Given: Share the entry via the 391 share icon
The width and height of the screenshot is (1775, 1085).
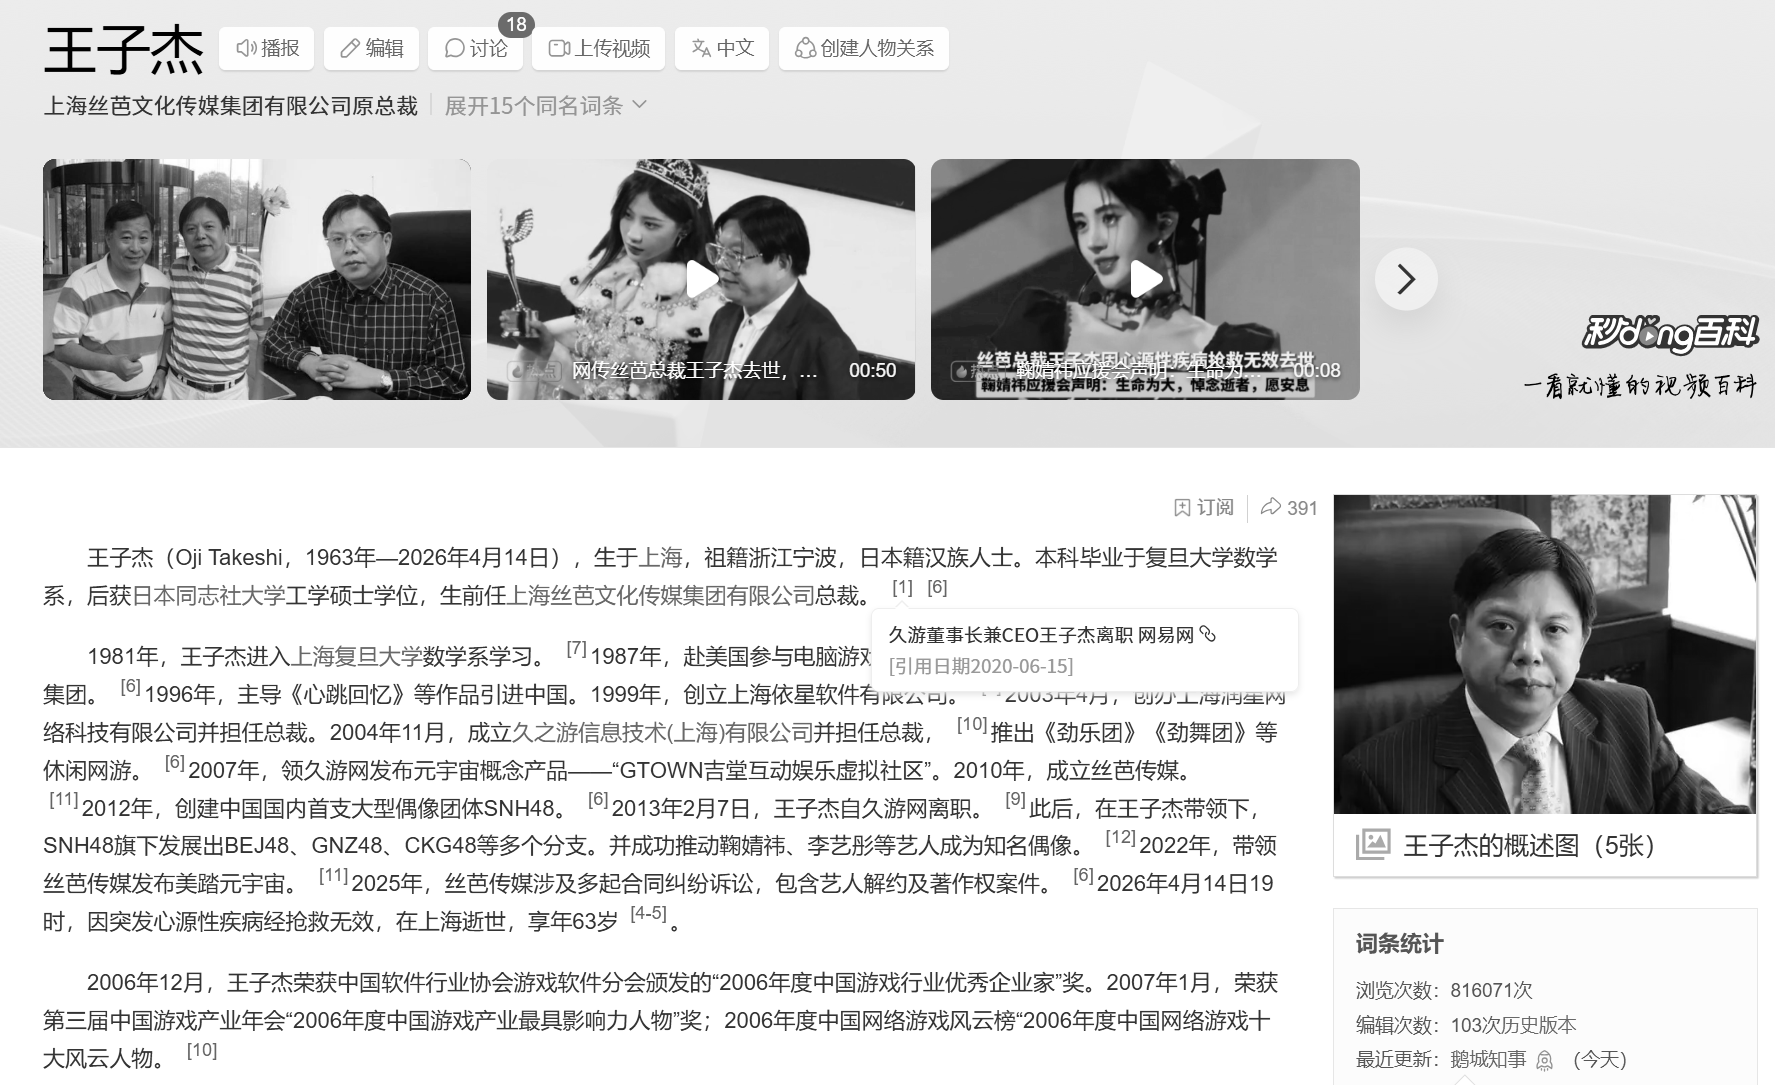Looking at the screenshot, I should click(x=1289, y=508).
